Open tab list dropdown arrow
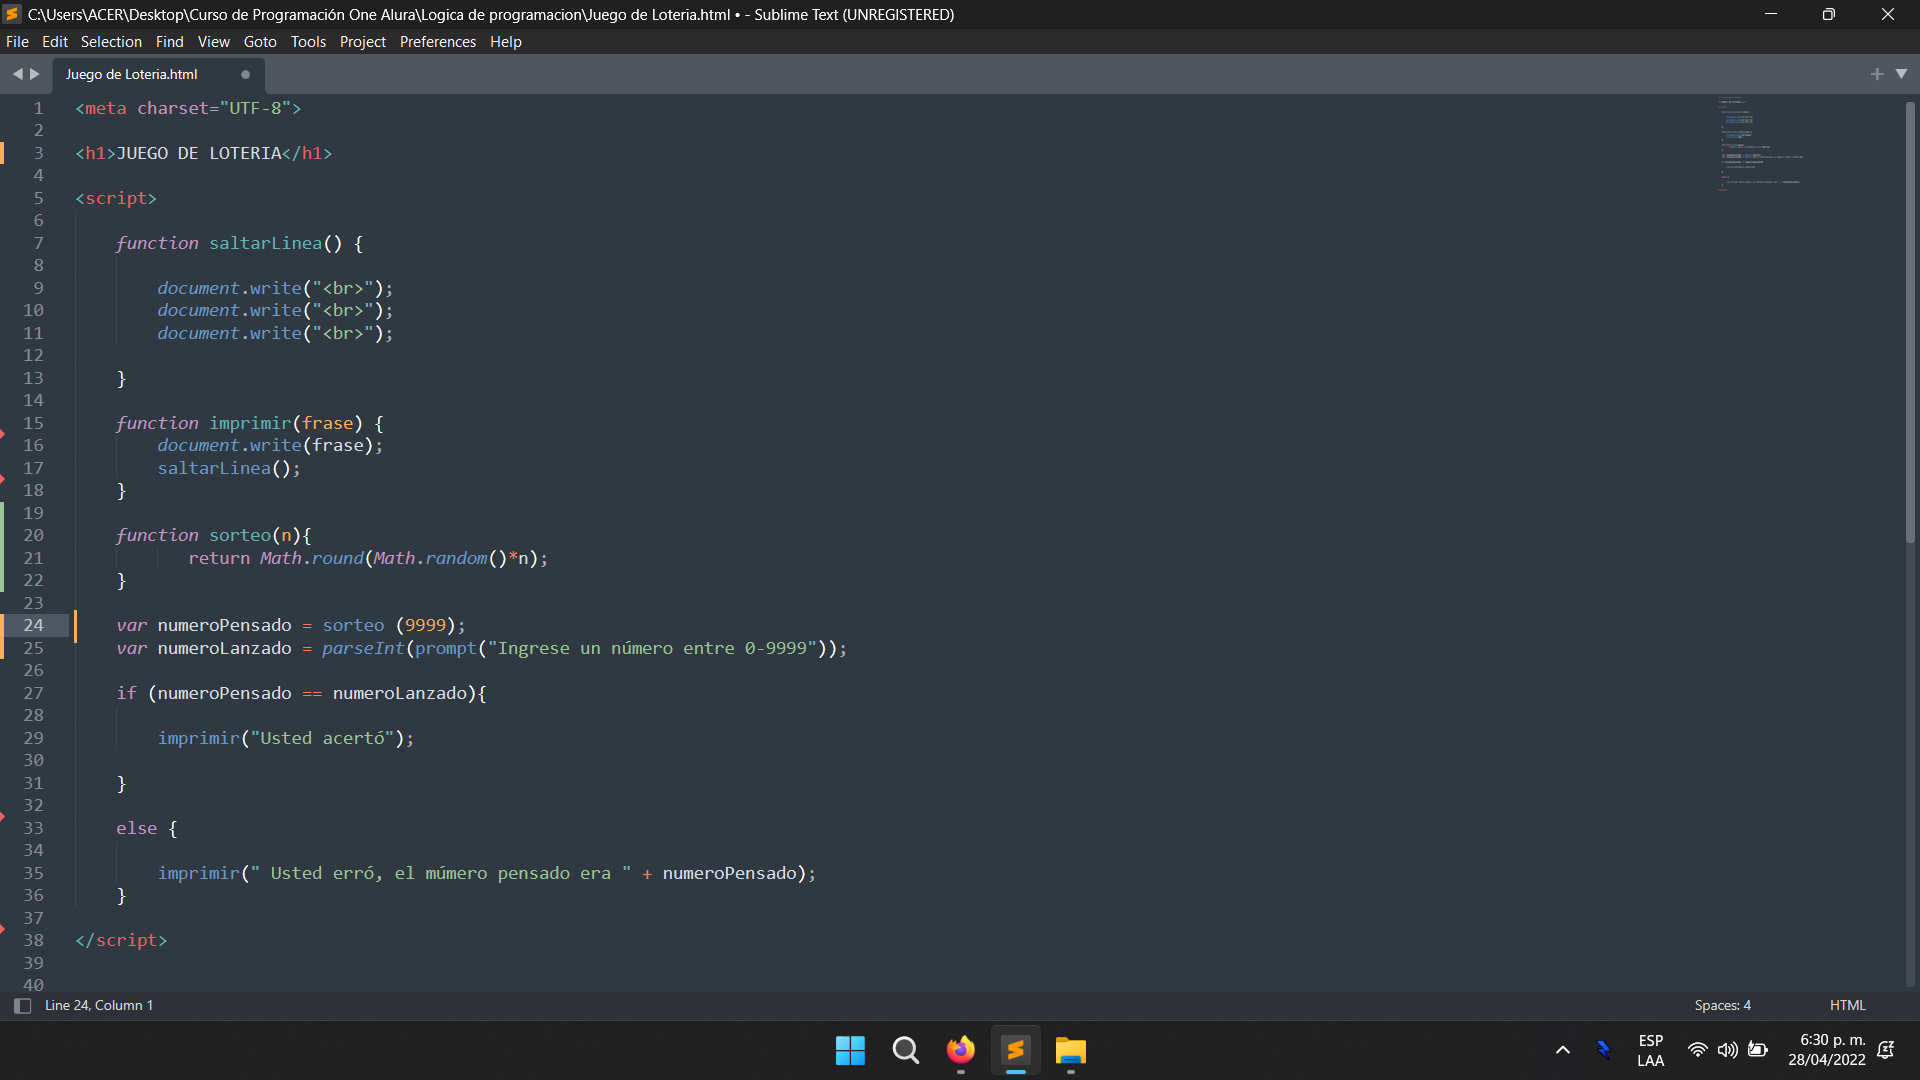1920x1080 pixels. 1901,74
